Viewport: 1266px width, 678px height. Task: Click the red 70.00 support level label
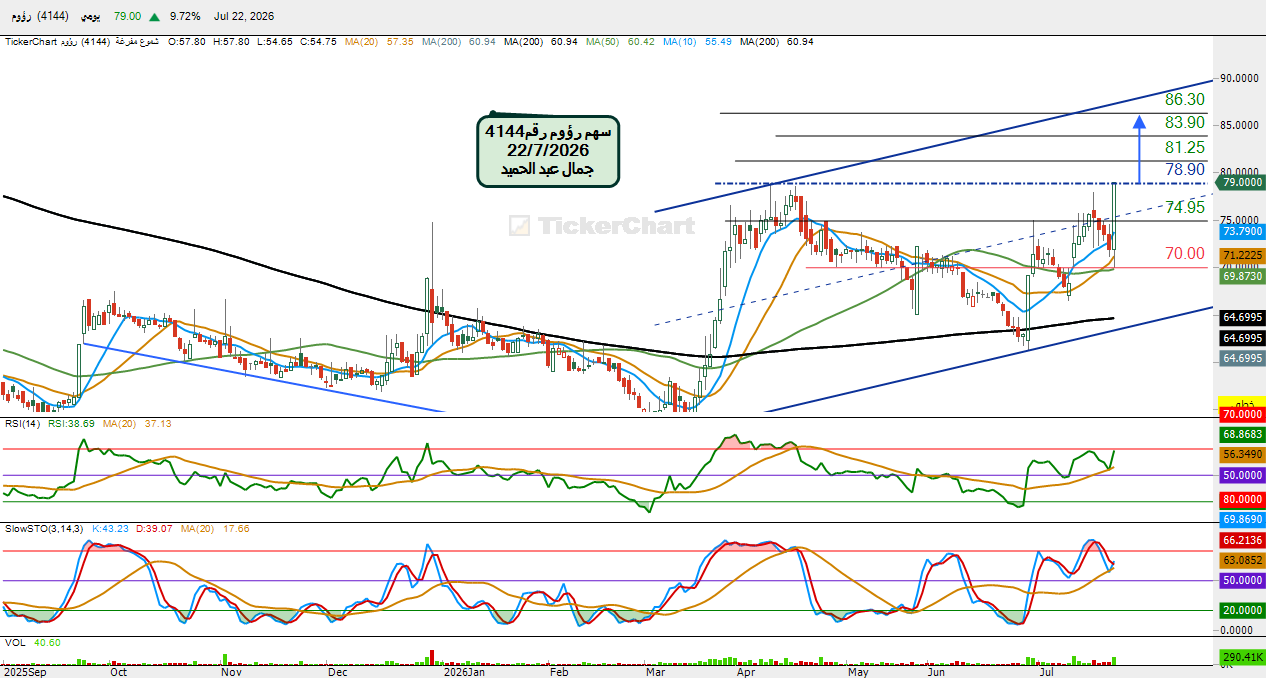tap(1185, 254)
